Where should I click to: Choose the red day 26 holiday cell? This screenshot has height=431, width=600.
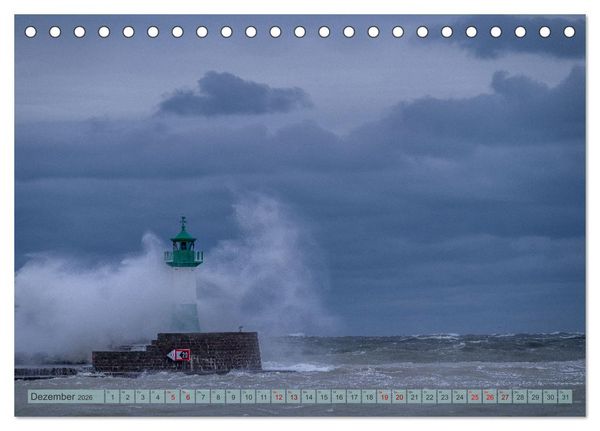pos(490,397)
